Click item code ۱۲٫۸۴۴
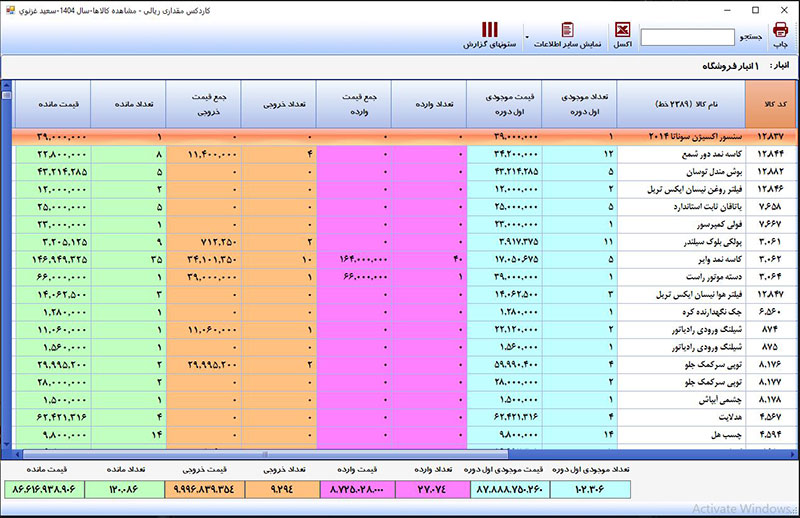 pos(770,154)
